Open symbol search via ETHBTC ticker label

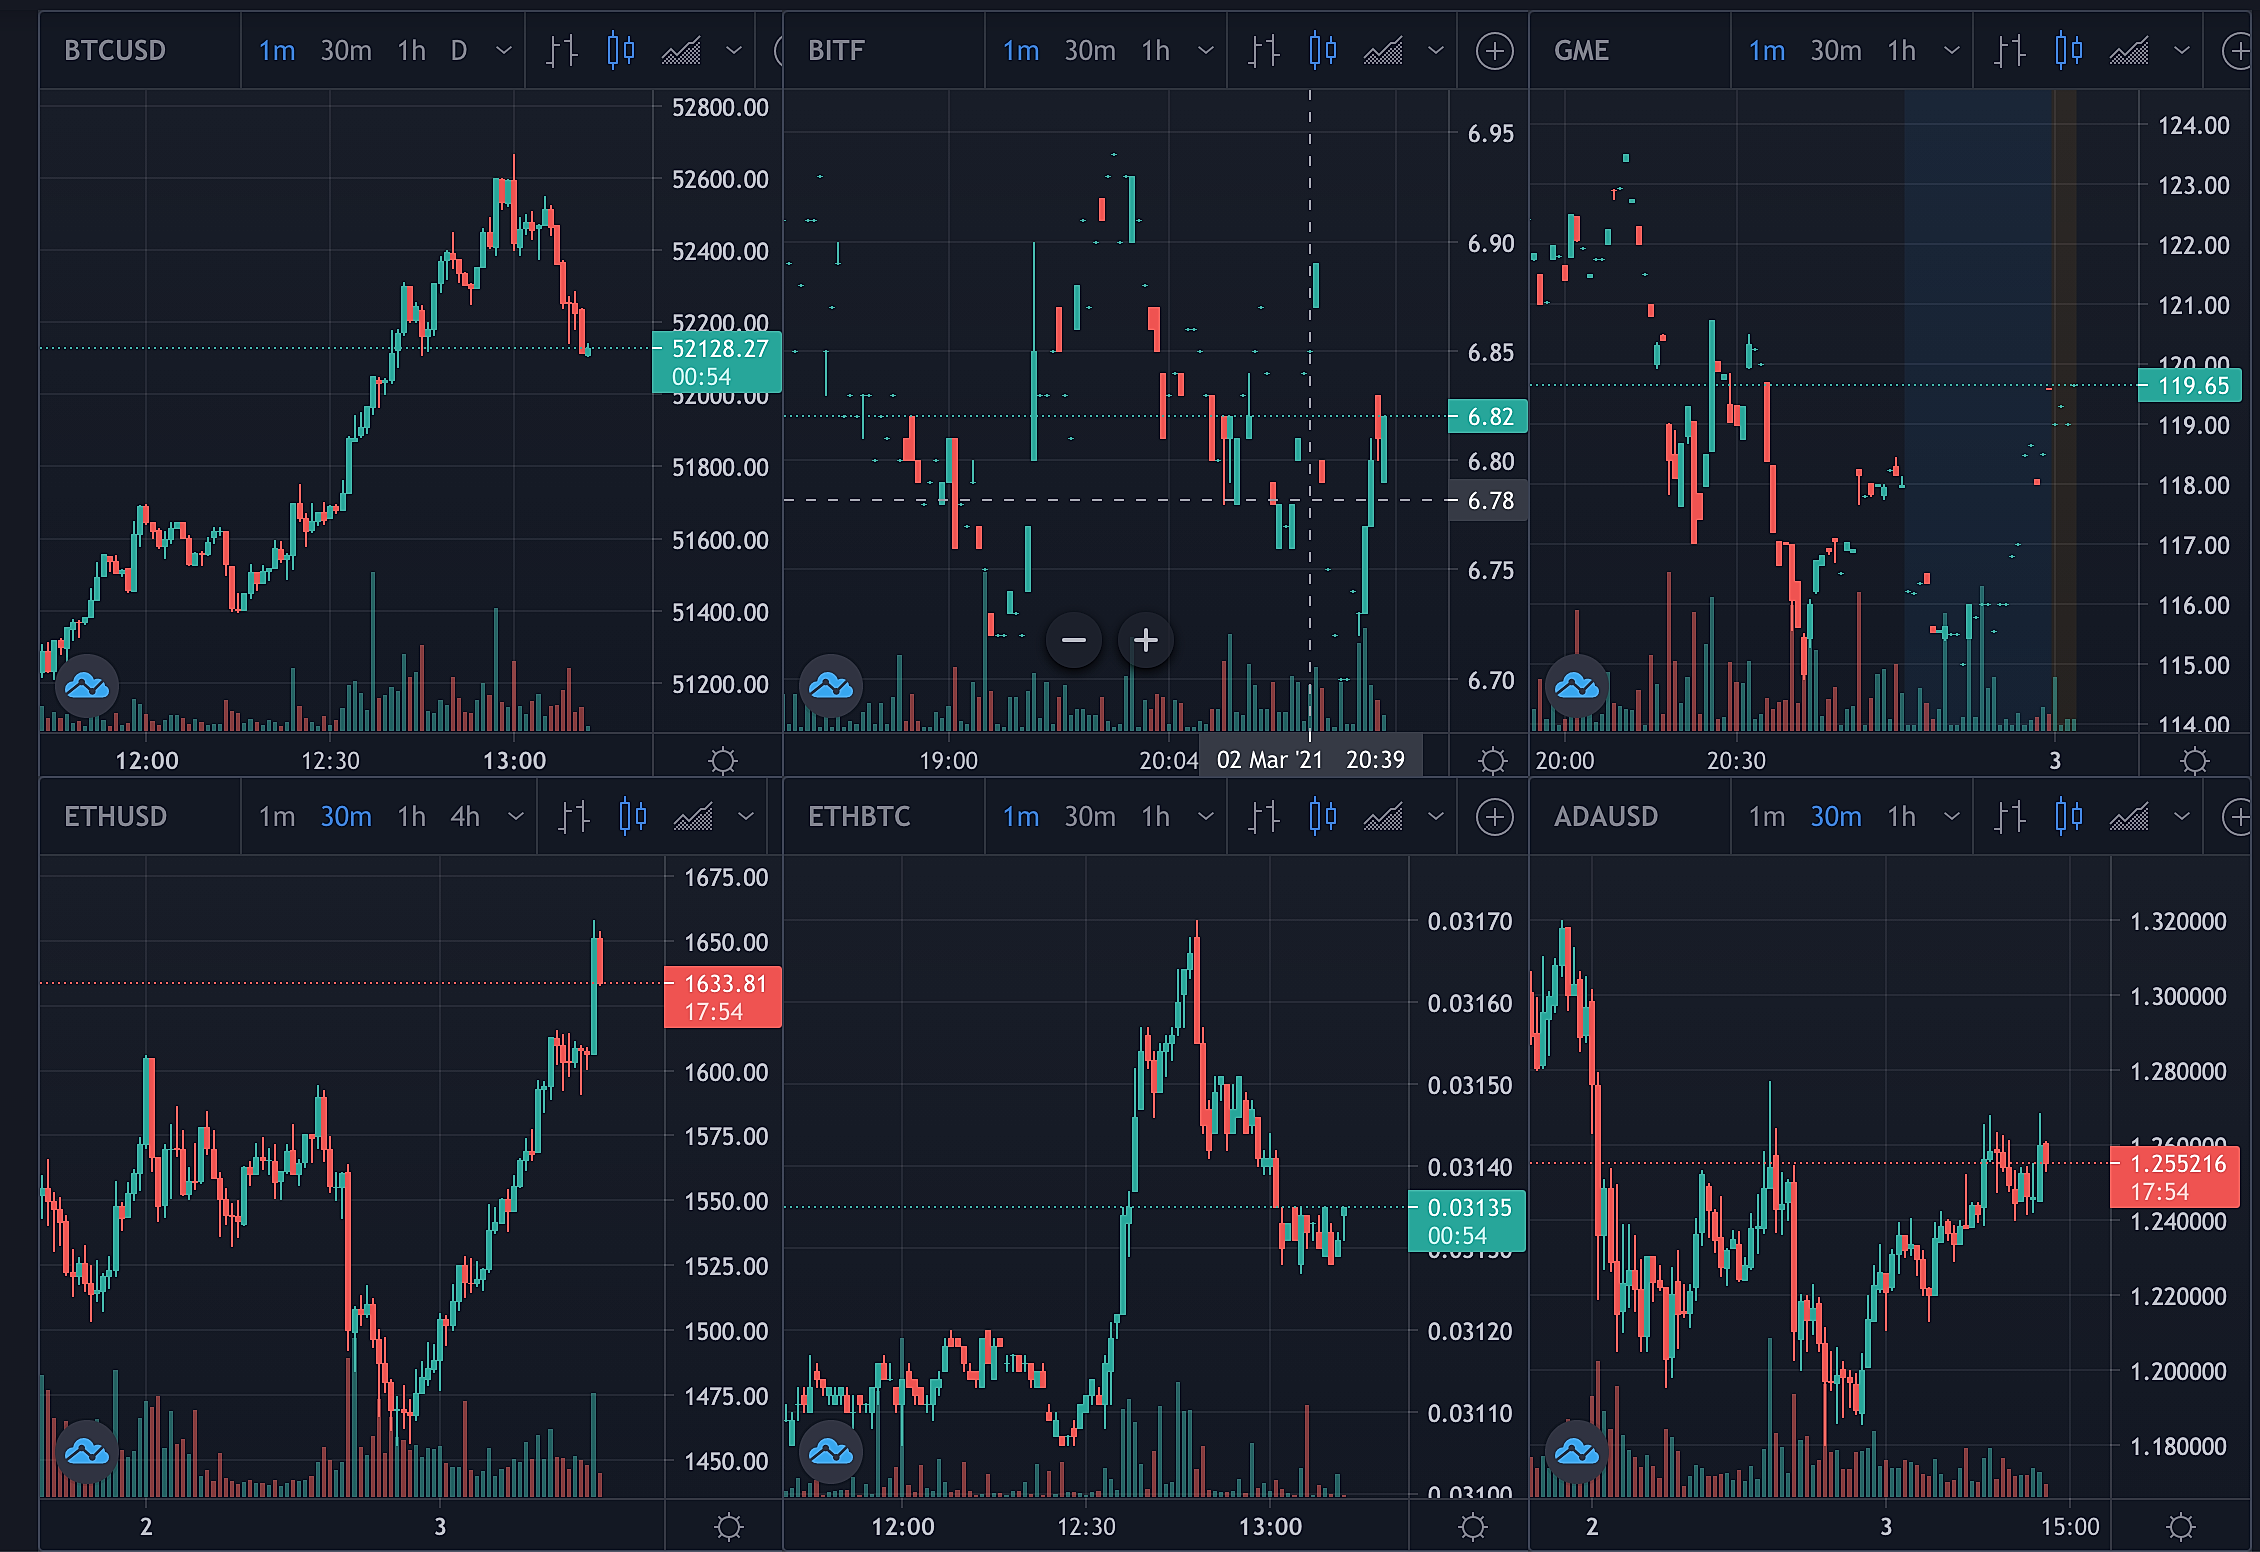point(859,816)
